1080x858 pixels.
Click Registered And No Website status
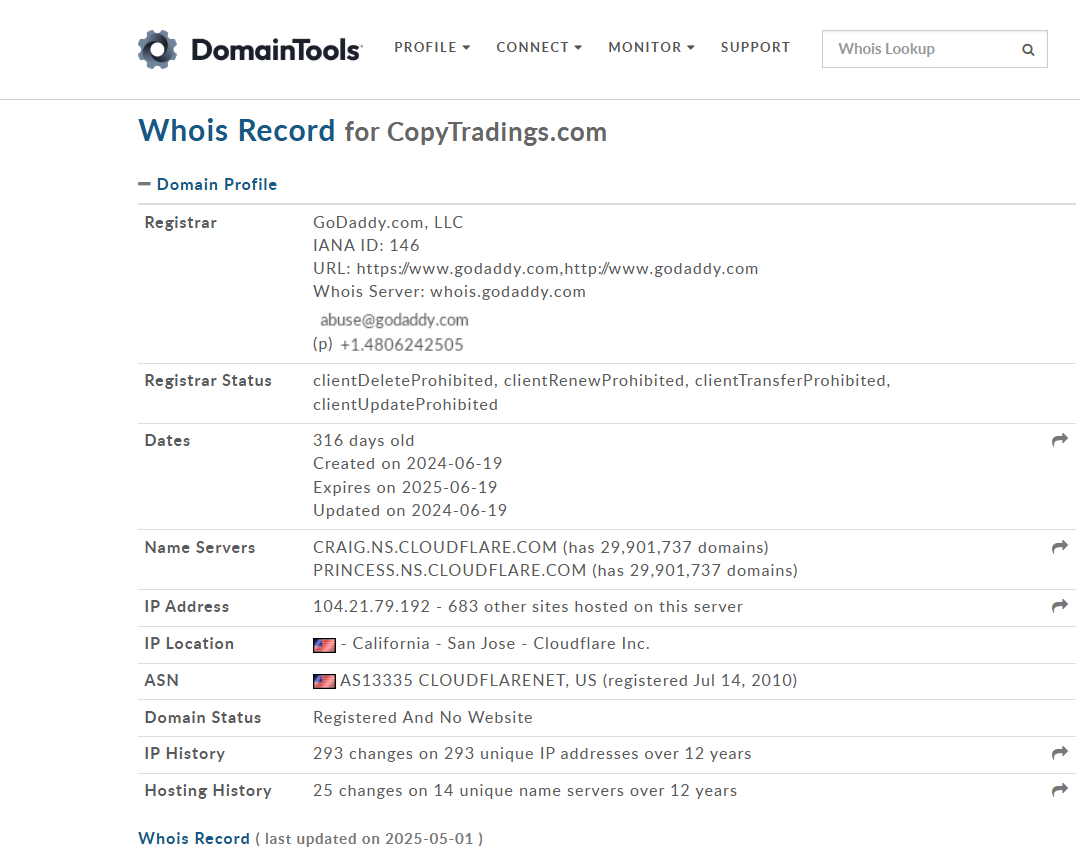[423, 718]
